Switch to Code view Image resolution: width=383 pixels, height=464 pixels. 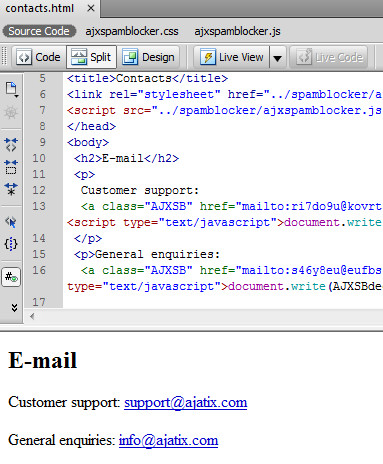click(x=39, y=57)
